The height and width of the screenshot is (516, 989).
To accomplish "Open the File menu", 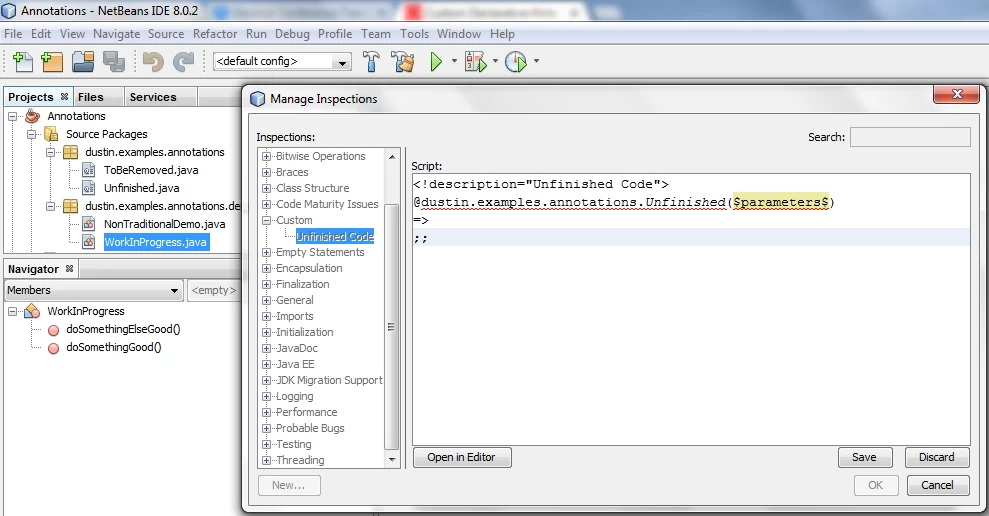I will point(13,34).
